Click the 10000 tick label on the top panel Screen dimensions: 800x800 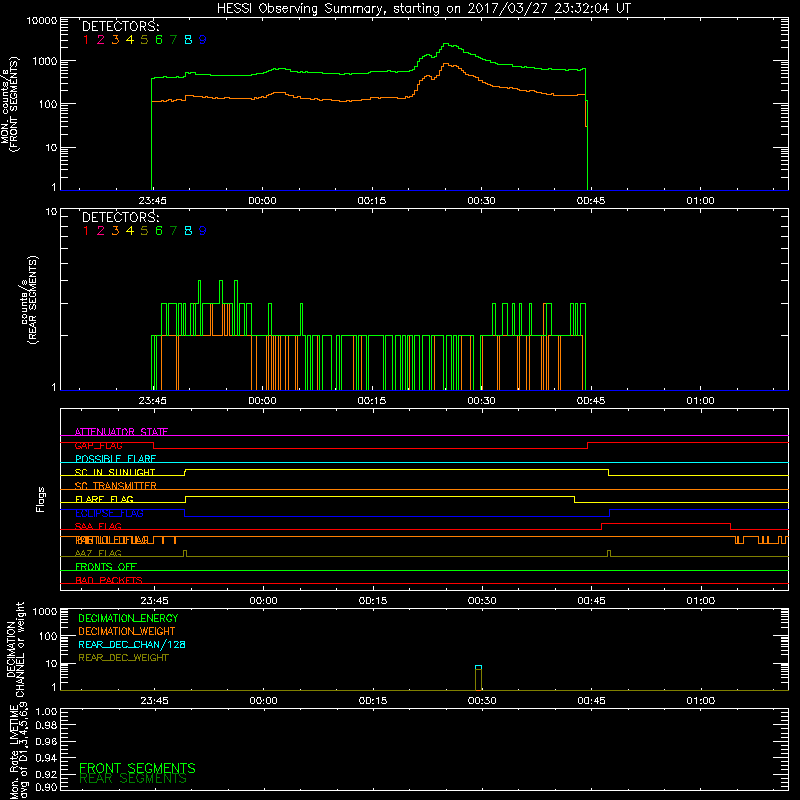click(x=42, y=21)
